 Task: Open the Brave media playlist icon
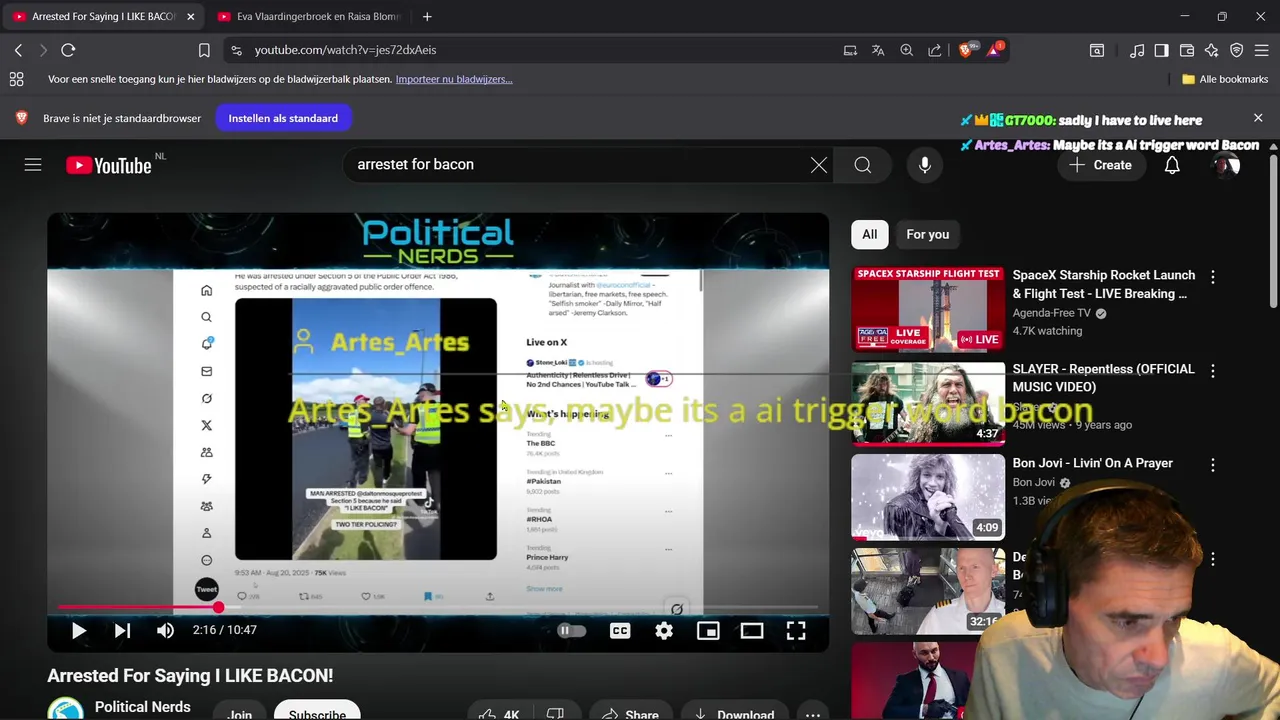[x=1137, y=50]
